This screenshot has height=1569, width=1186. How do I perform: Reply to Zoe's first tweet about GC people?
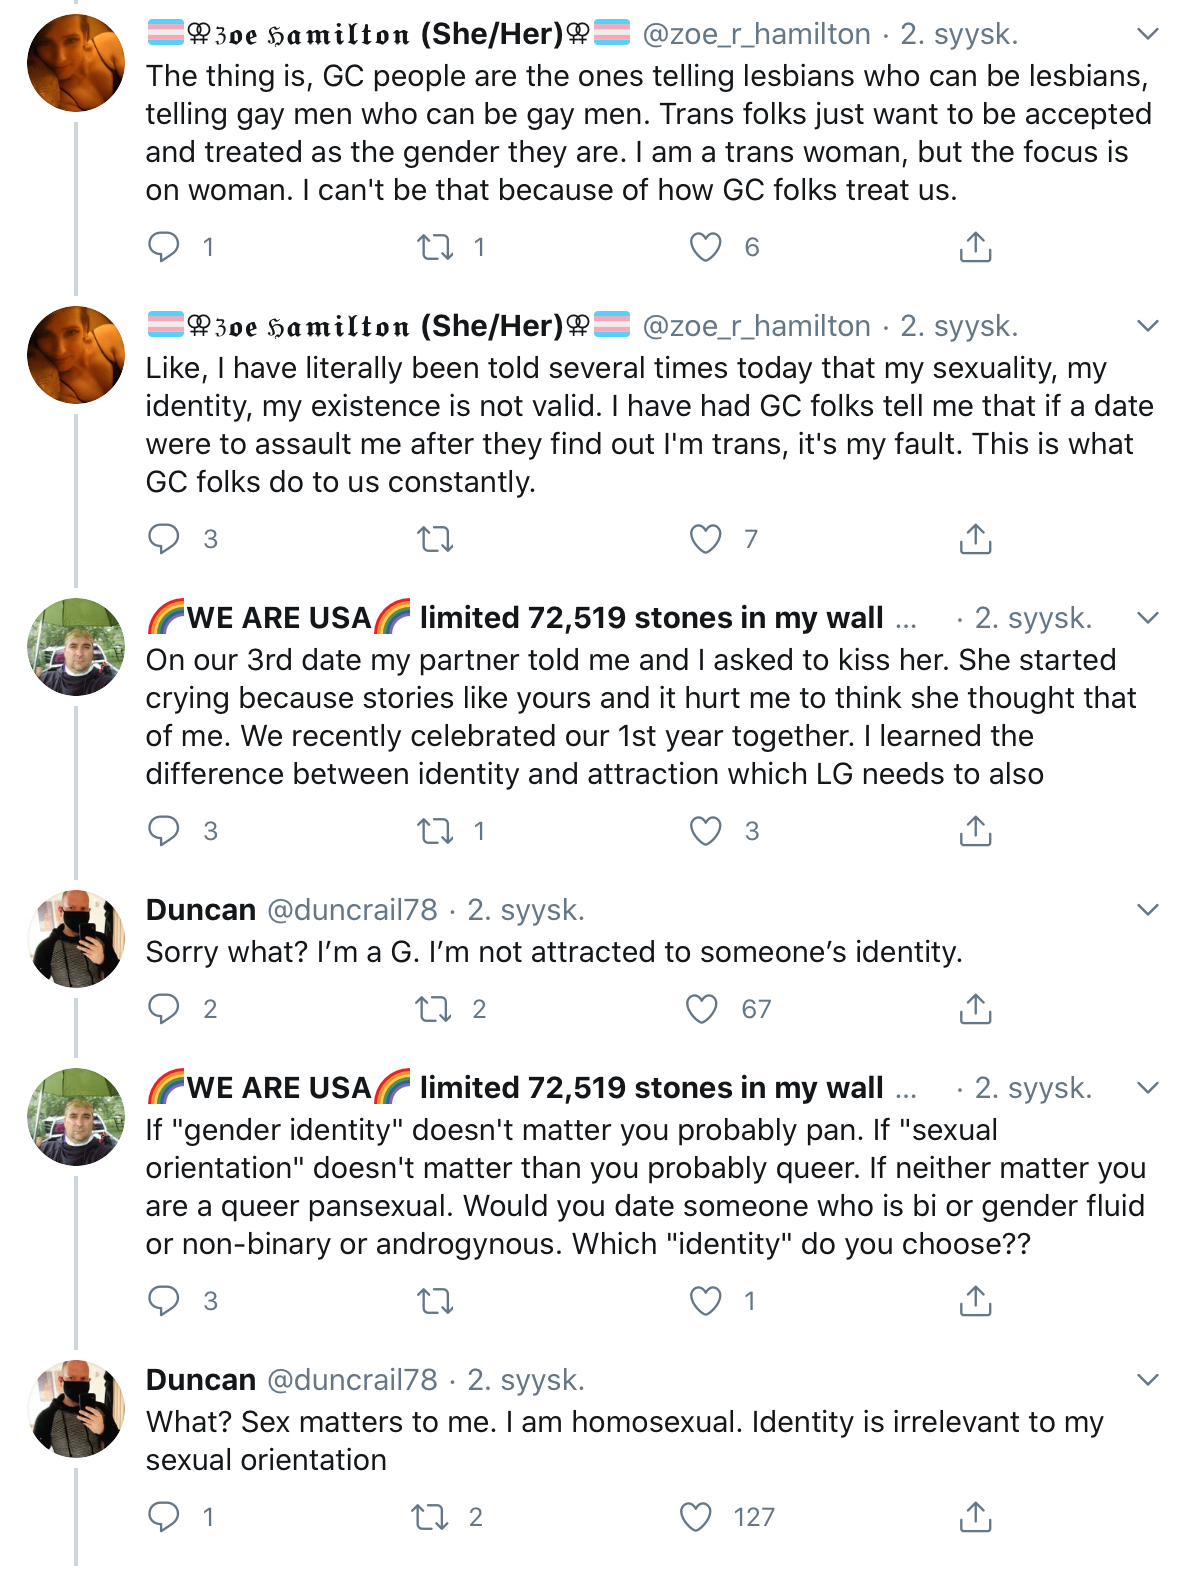point(163,246)
